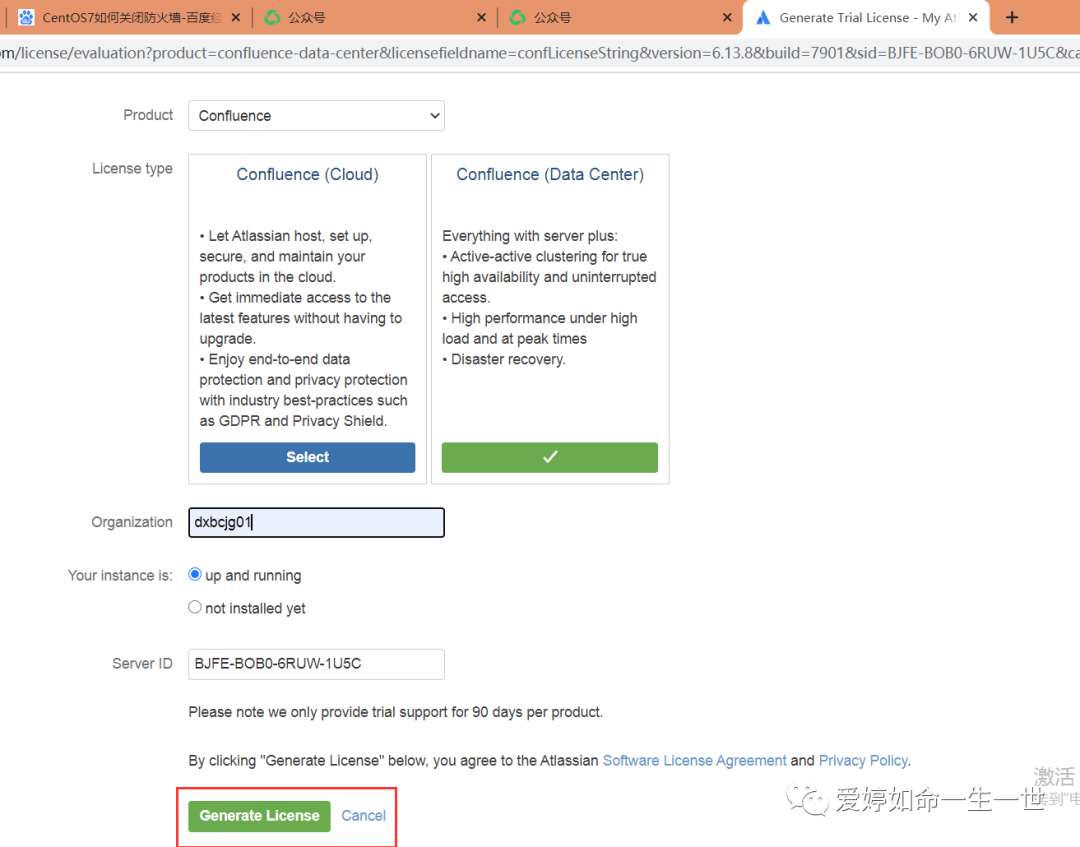Switch to the CentOS7 firewall Baidu tab
Image resolution: width=1080 pixels, height=847 pixels.
pos(131,17)
